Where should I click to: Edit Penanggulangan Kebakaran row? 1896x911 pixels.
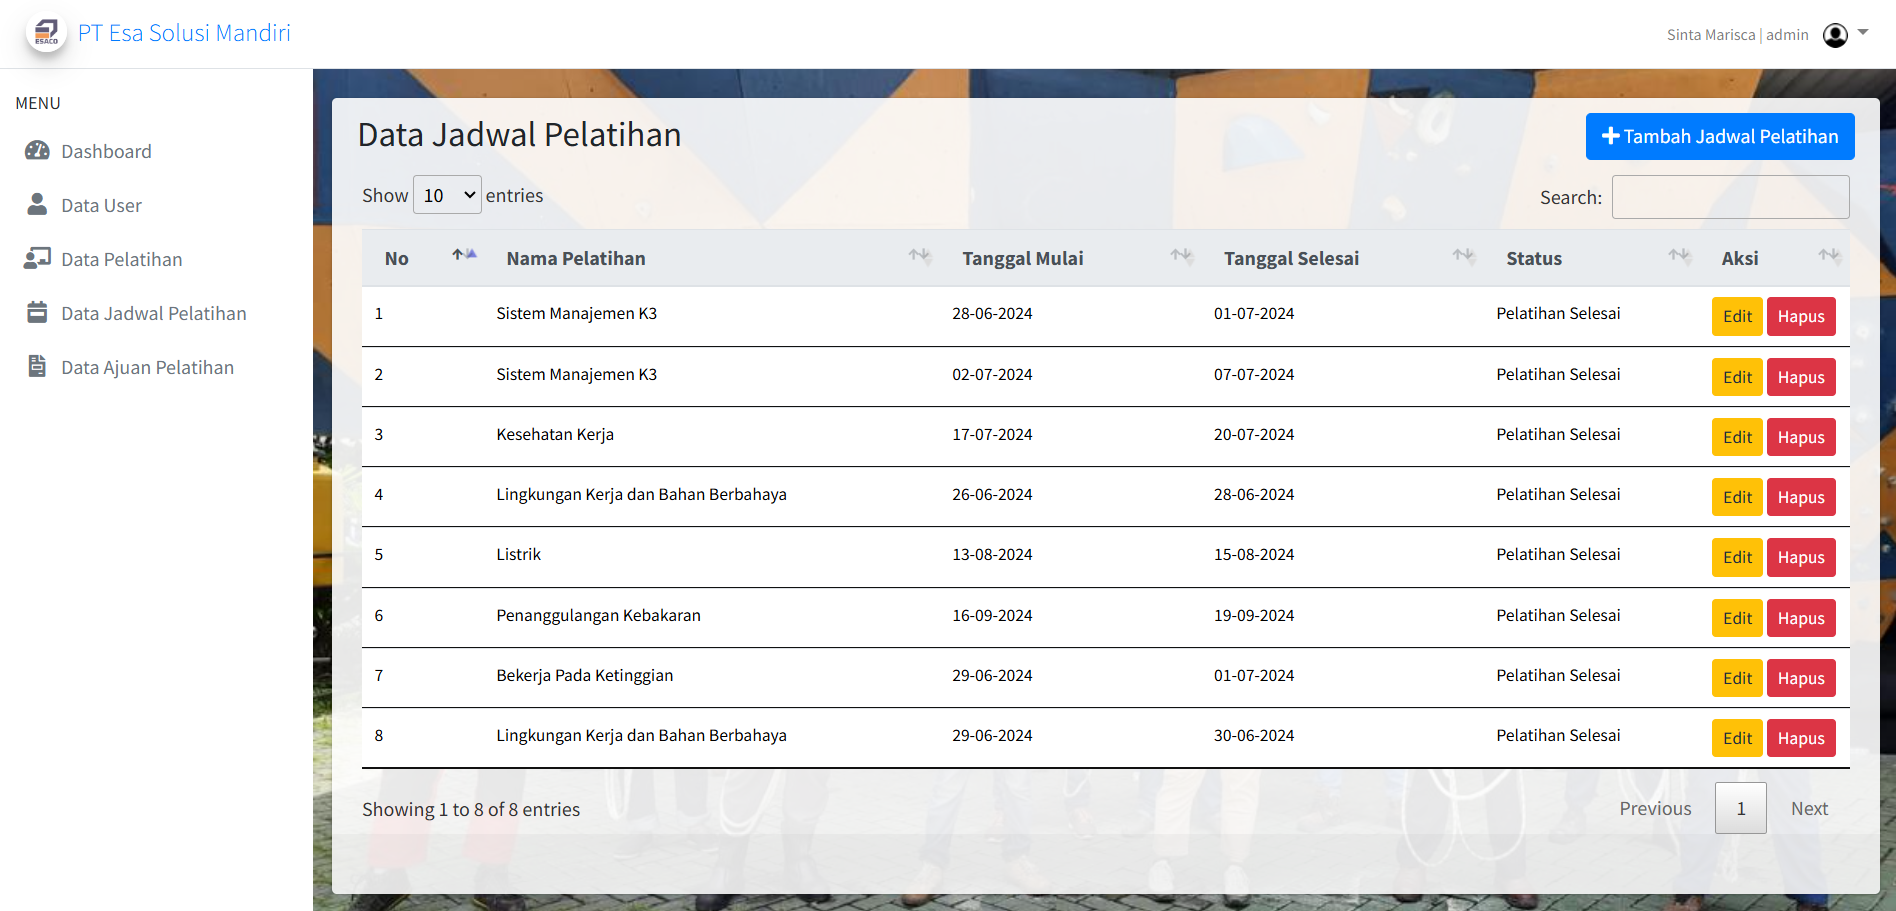pyautogui.click(x=1737, y=618)
